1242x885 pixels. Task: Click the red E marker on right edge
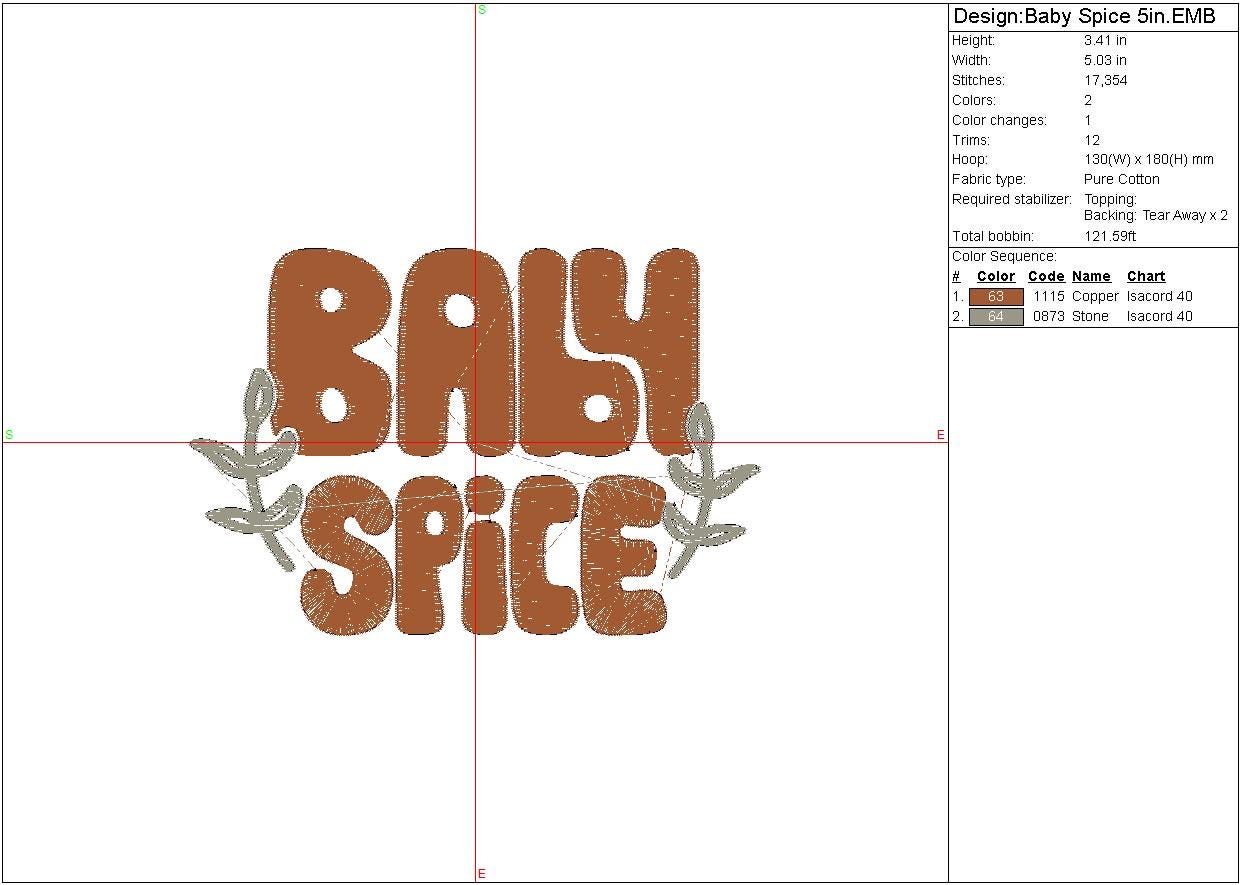click(x=940, y=435)
